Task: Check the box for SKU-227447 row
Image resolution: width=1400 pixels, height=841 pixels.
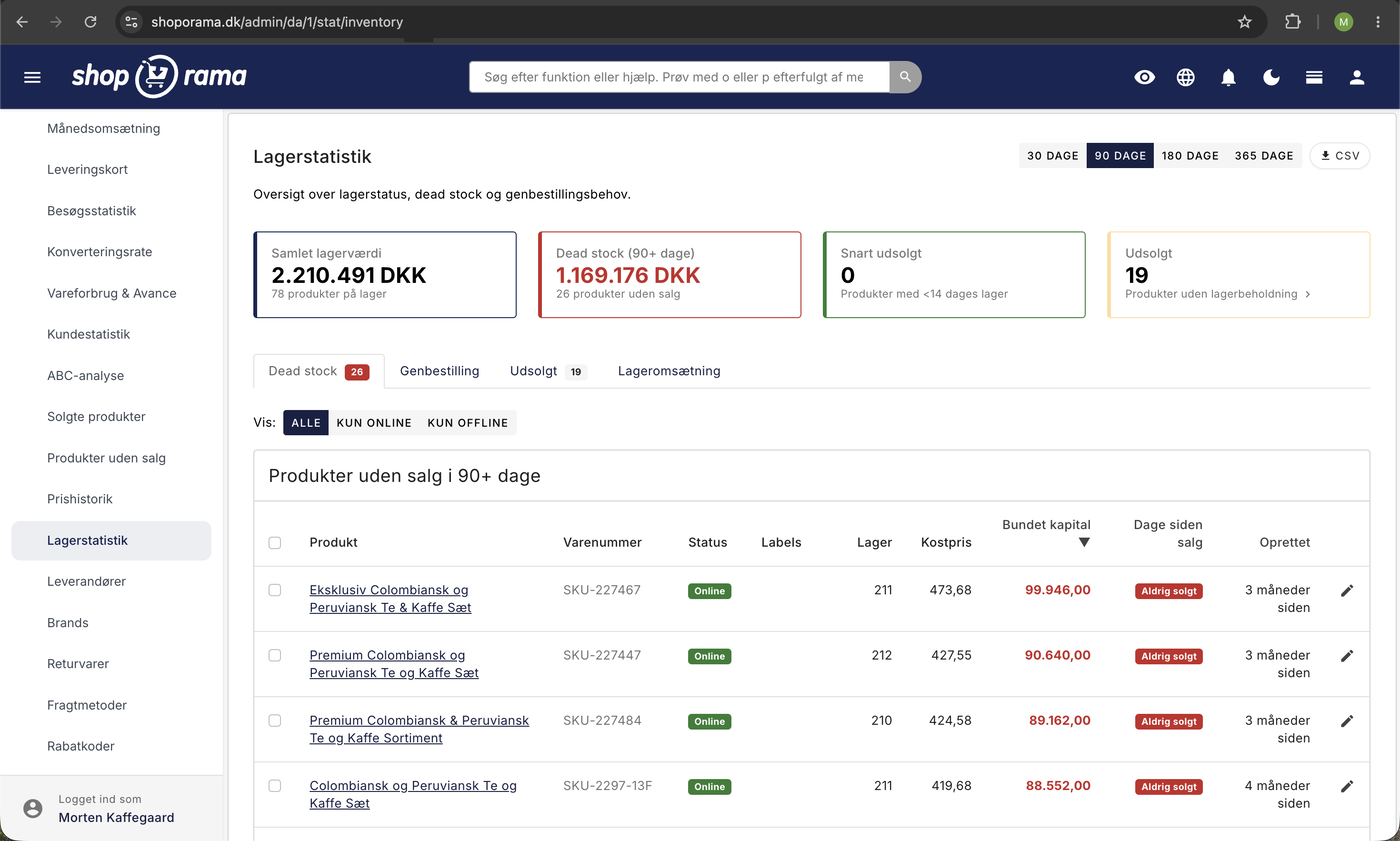Action: (x=275, y=655)
